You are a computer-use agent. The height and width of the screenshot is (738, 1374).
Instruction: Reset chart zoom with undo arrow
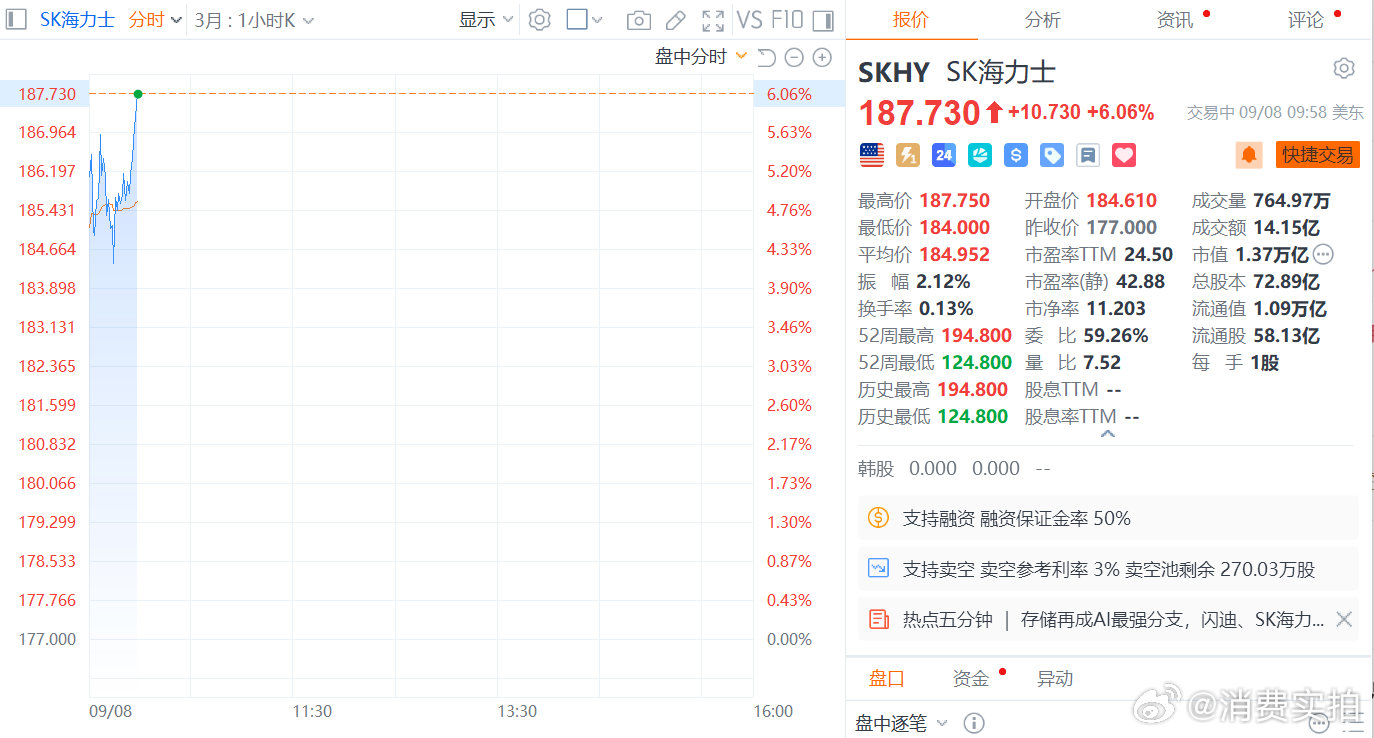767,57
